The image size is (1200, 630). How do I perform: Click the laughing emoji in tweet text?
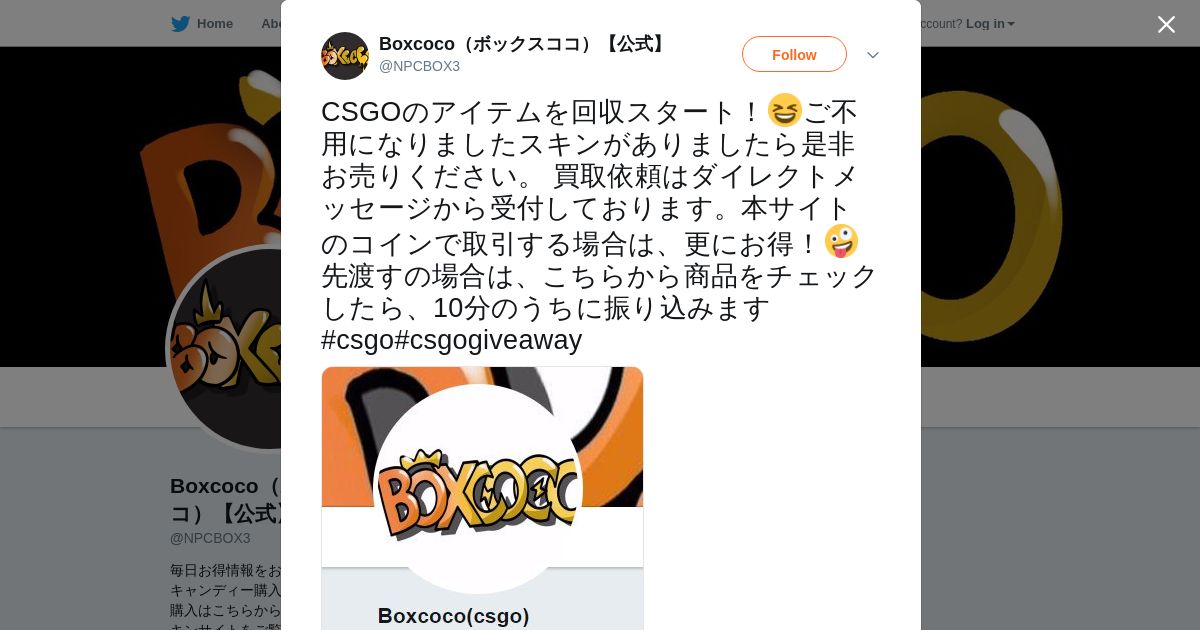coord(785,110)
